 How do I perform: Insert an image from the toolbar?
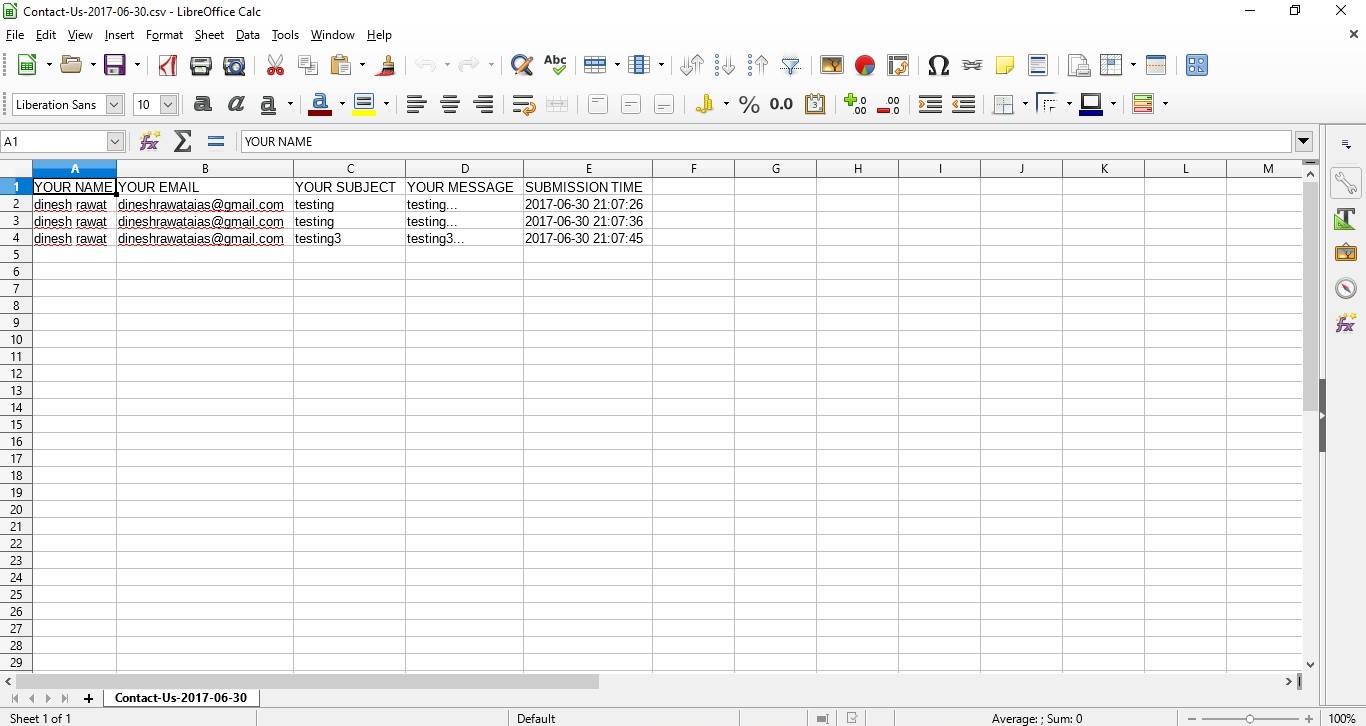coord(831,66)
